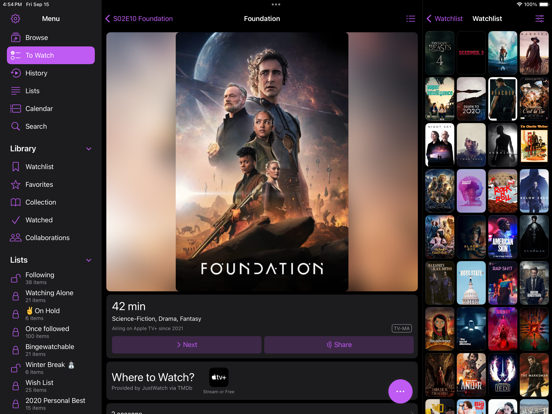Open Boys State poster
Screen dimensions: 552x414
[x=471, y=283]
